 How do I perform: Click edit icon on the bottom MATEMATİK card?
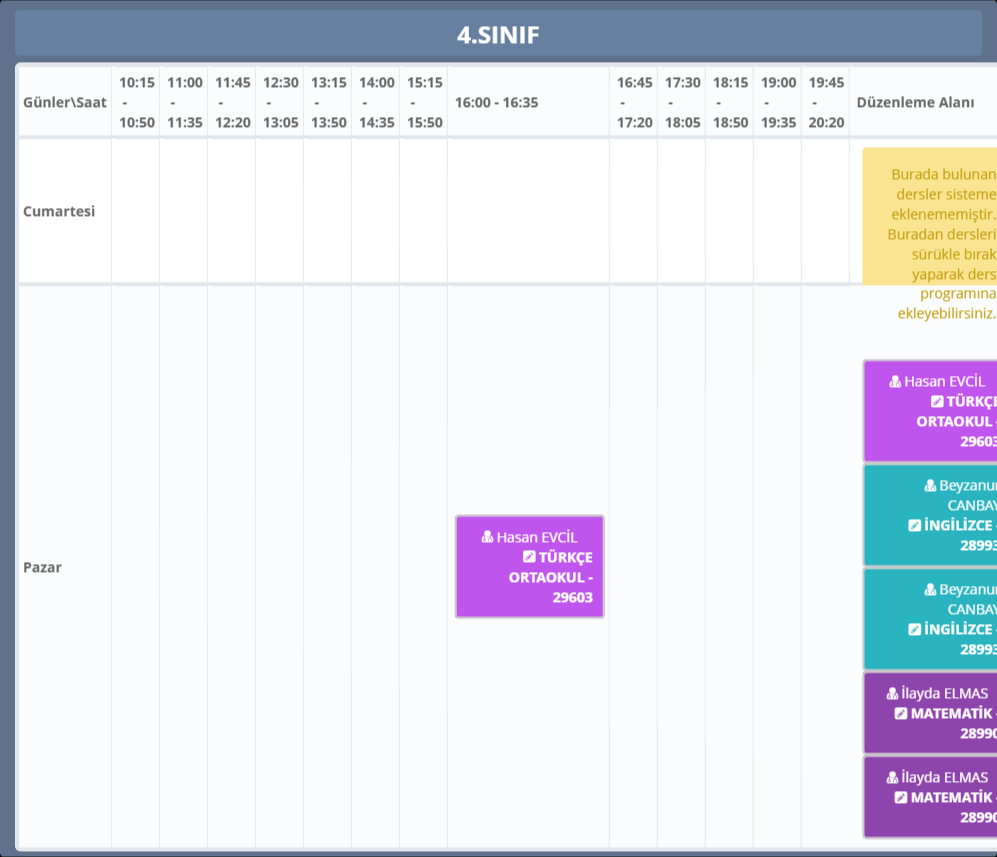click(901, 797)
